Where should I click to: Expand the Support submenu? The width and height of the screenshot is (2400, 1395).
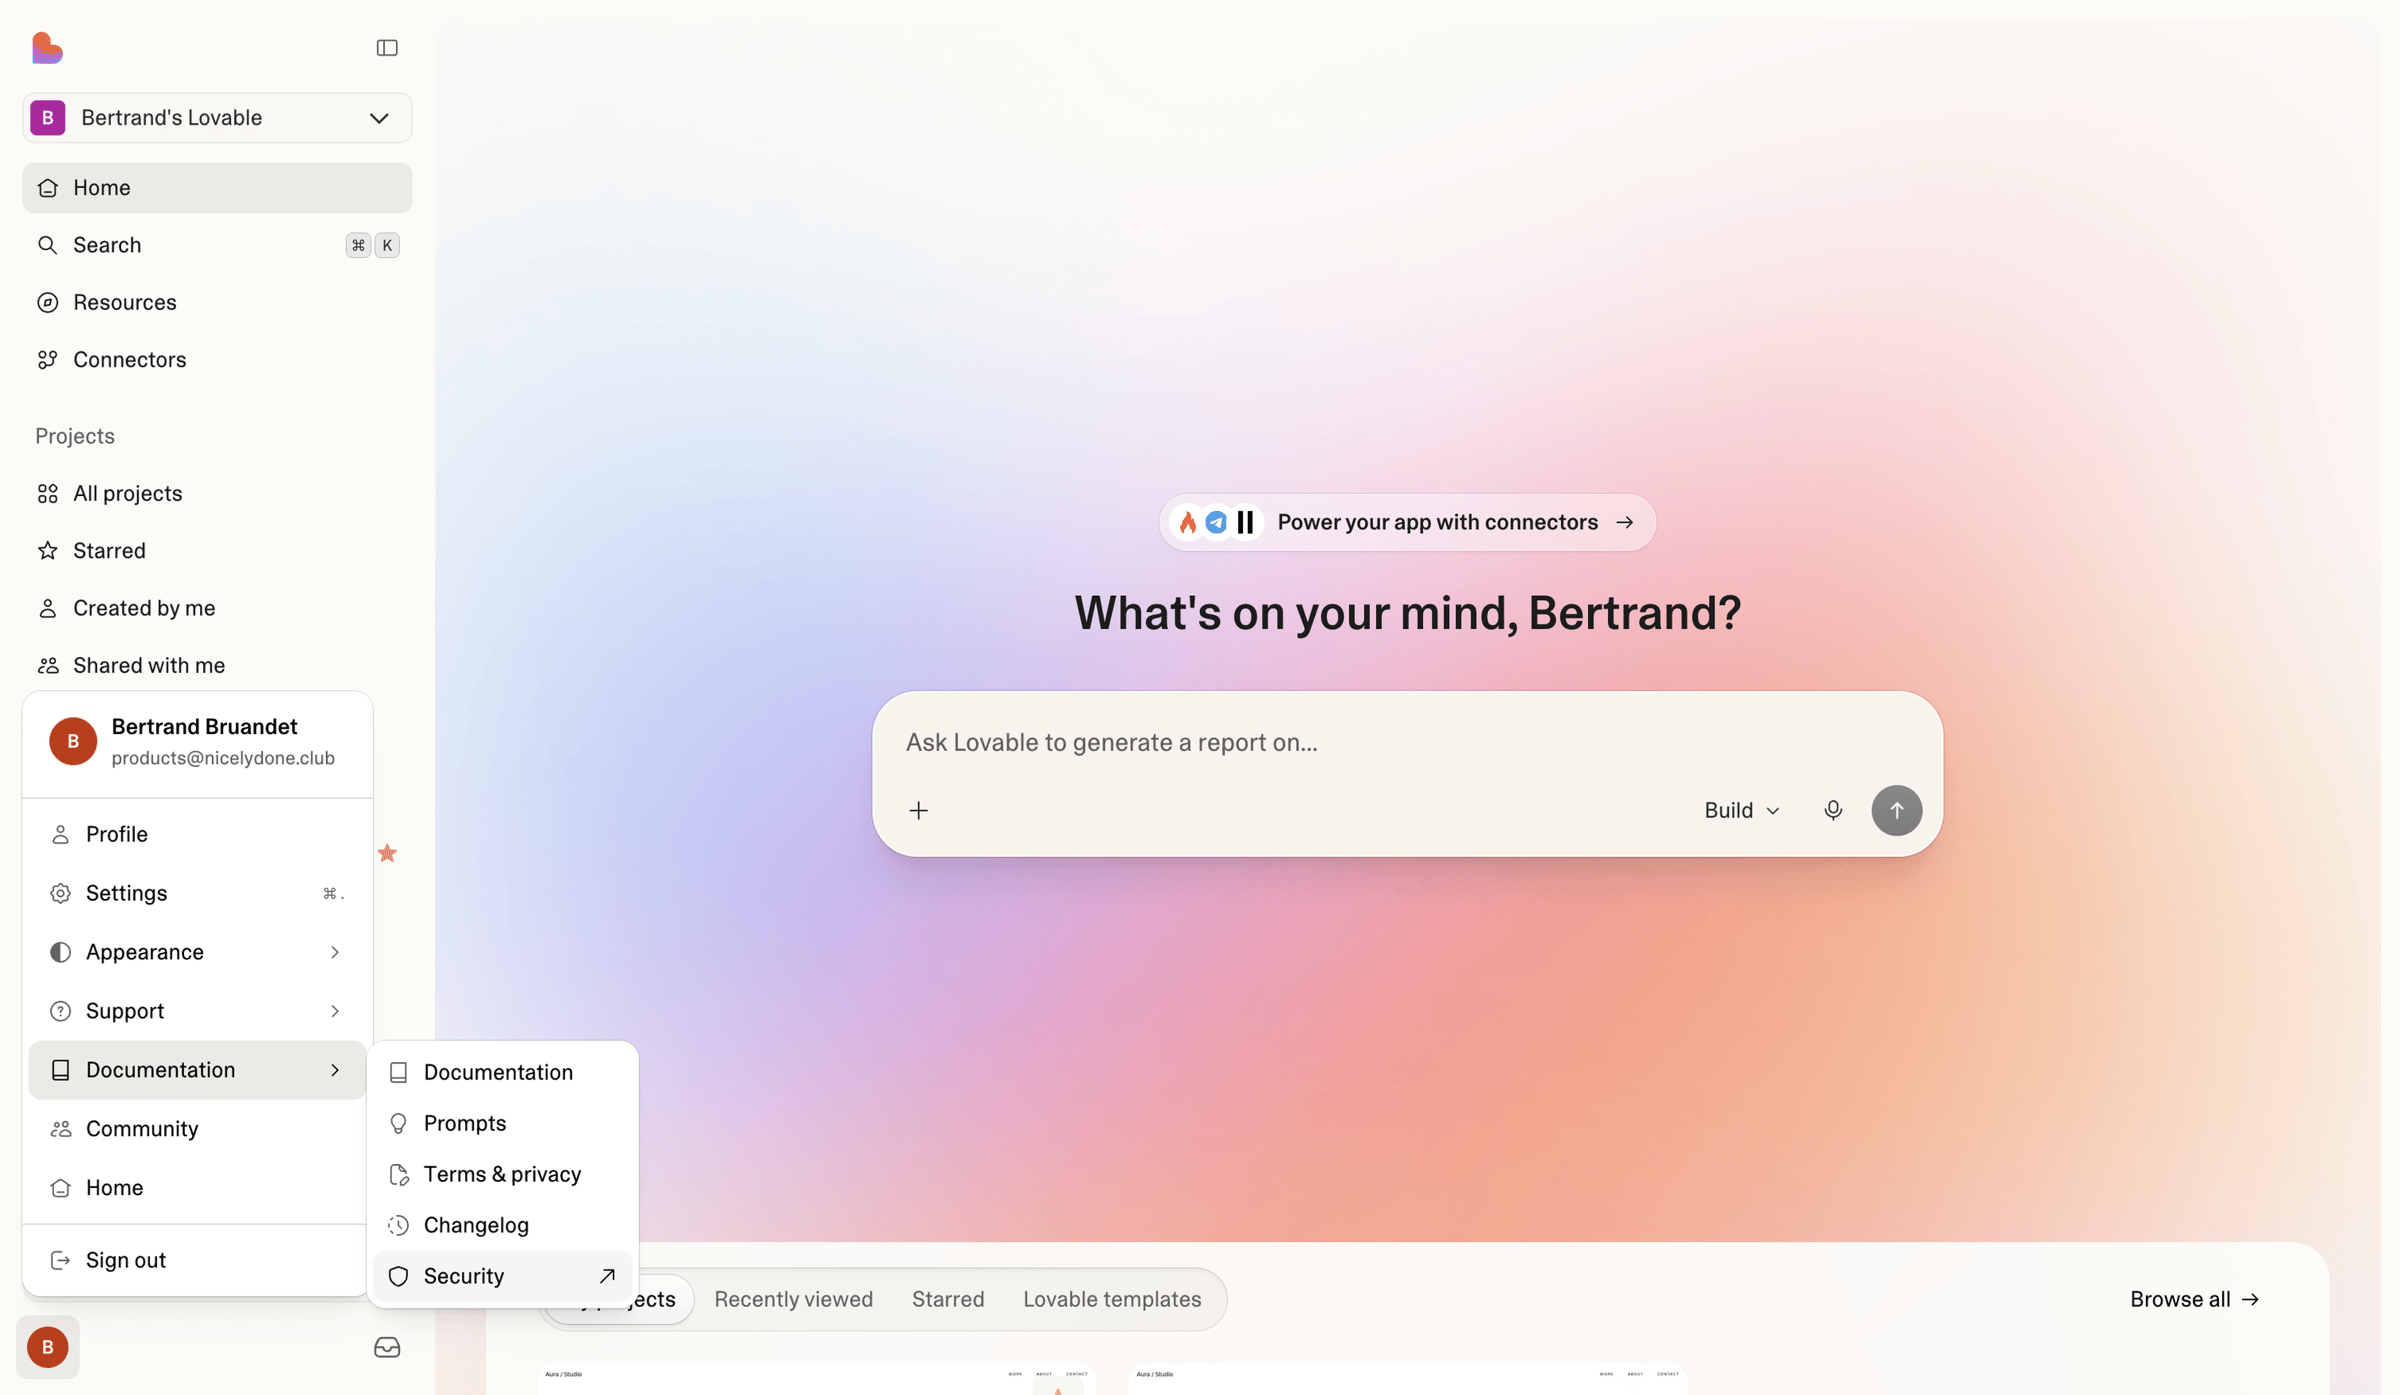[x=198, y=1011]
